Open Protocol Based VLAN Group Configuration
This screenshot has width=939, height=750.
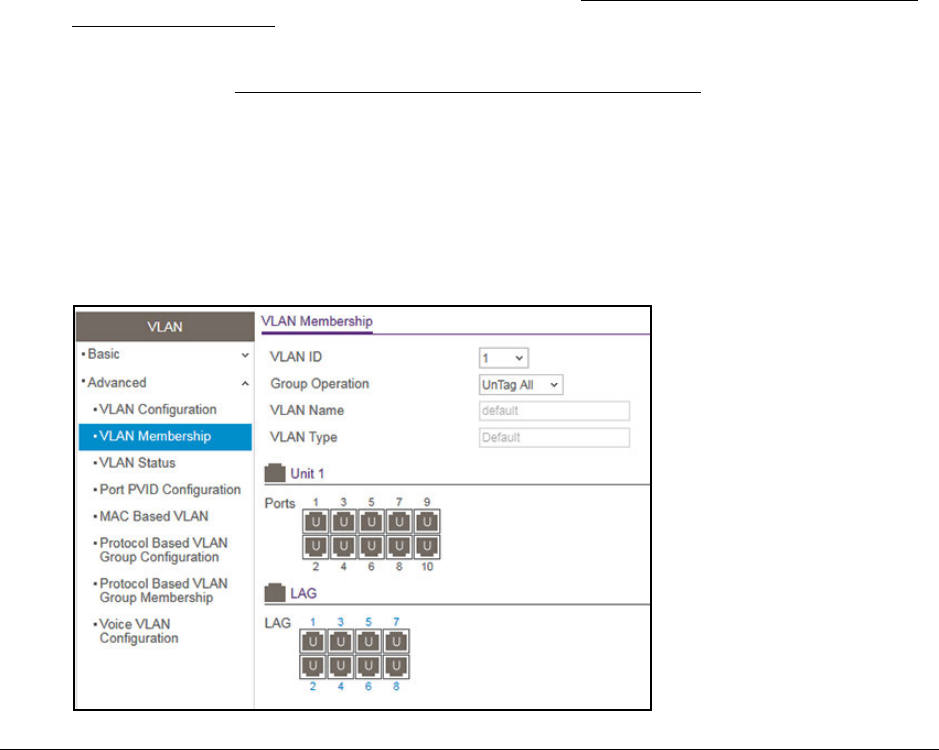(x=163, y=550)
